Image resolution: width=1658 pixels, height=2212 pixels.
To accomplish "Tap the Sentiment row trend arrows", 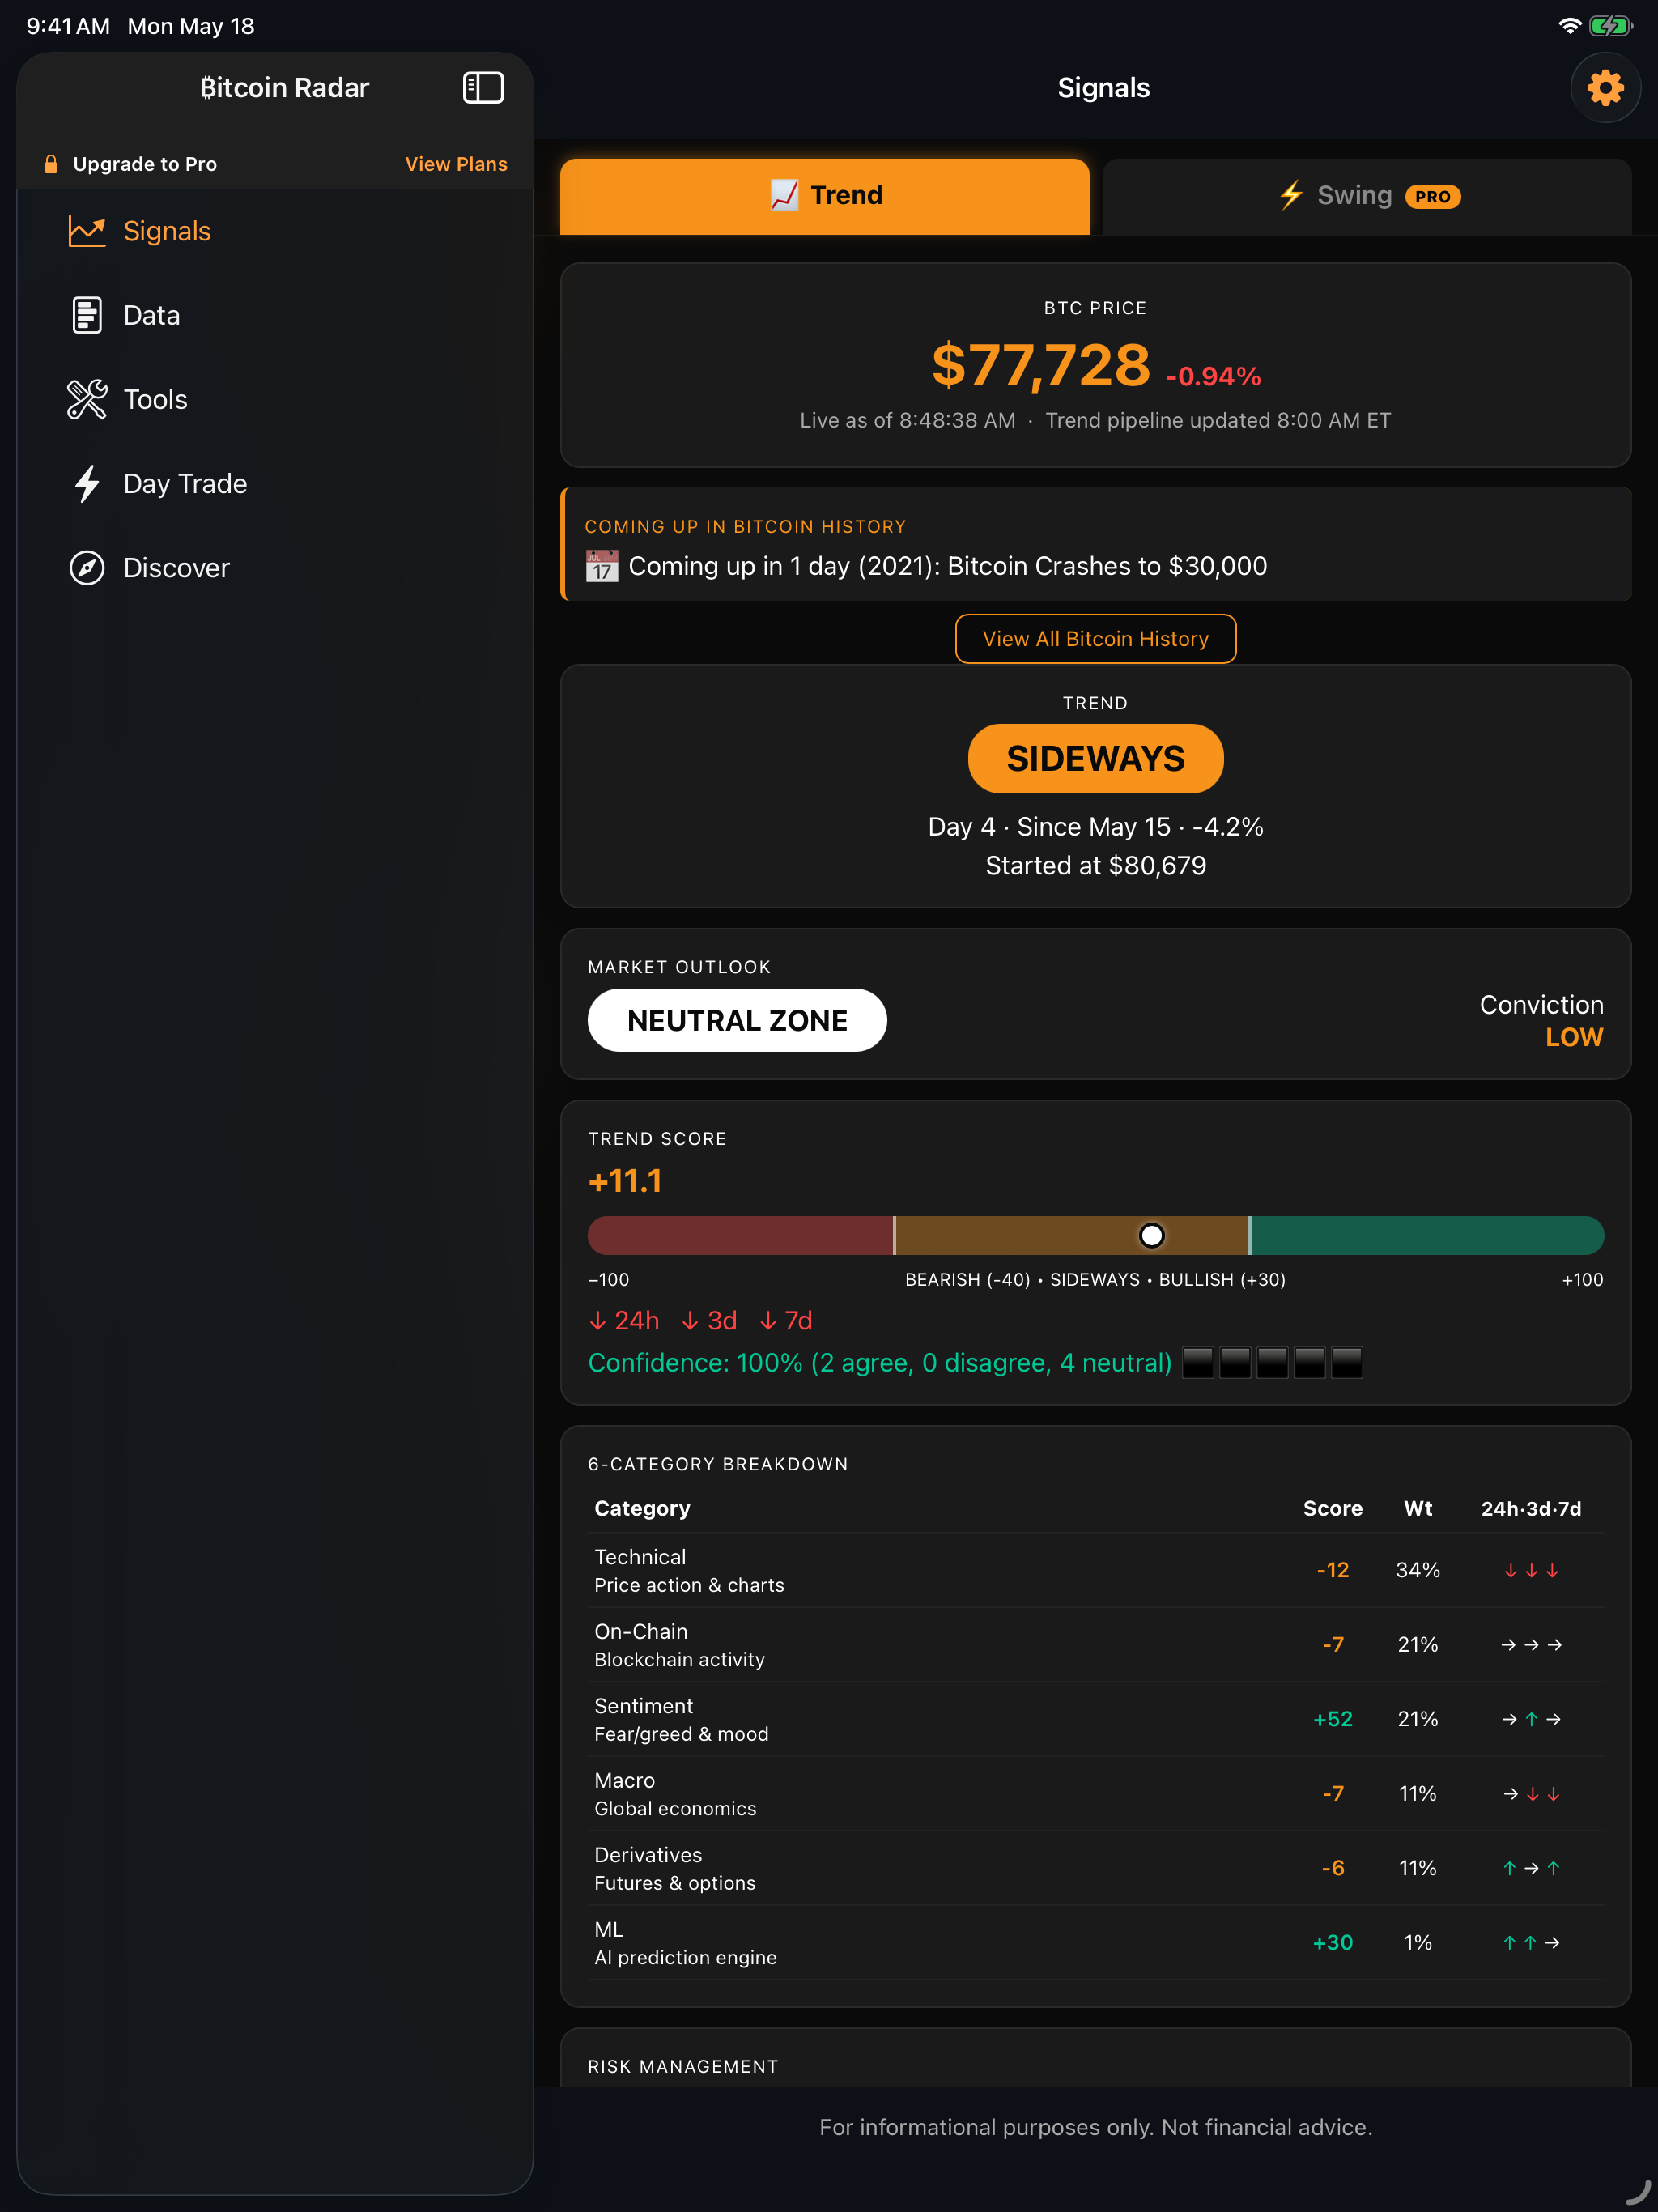I will point(1531,1720).
